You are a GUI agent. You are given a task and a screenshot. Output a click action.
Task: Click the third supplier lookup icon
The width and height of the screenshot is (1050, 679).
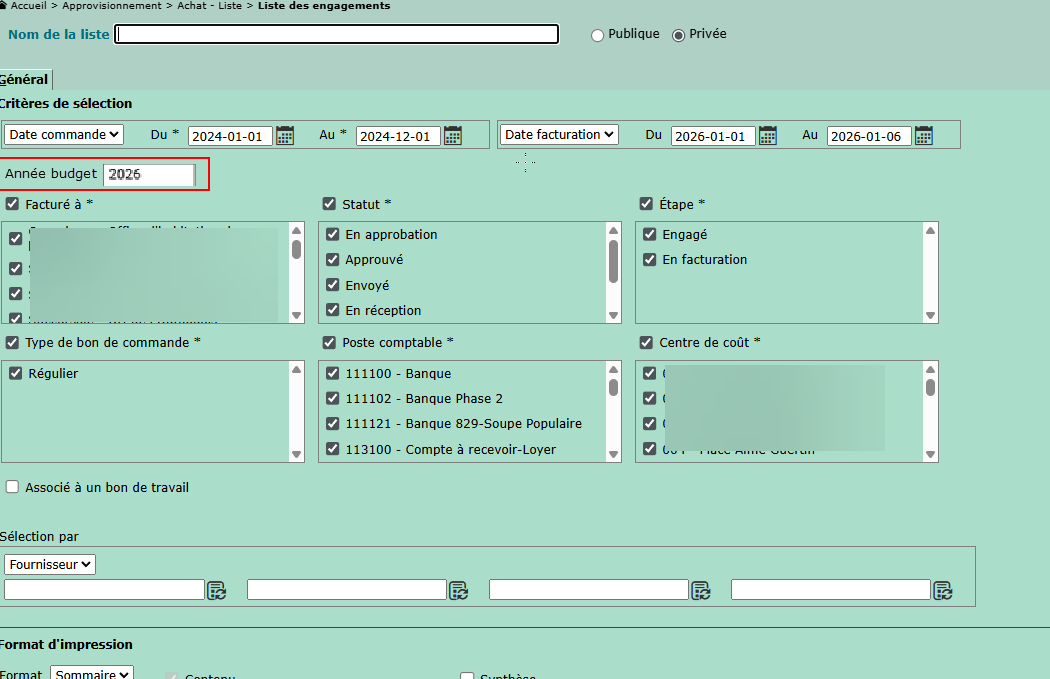coord(701,590)
